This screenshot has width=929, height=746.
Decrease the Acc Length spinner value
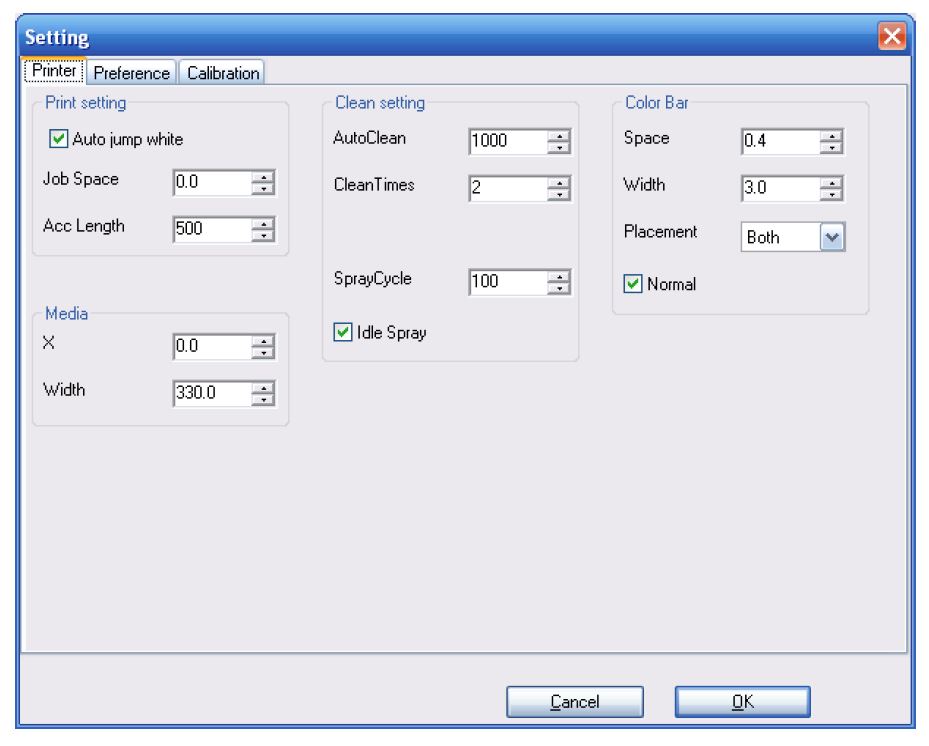263,236
